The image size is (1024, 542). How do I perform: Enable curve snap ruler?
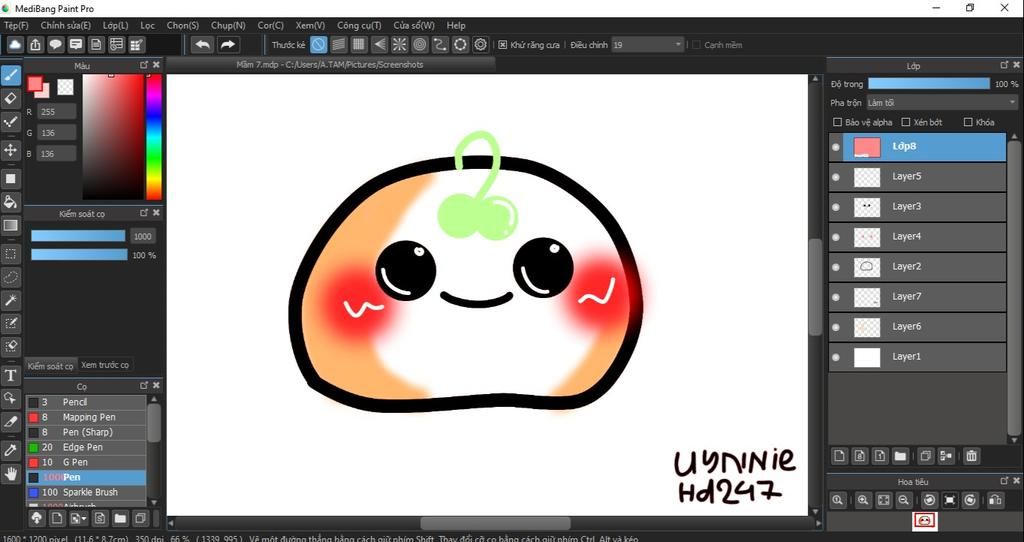440,44
